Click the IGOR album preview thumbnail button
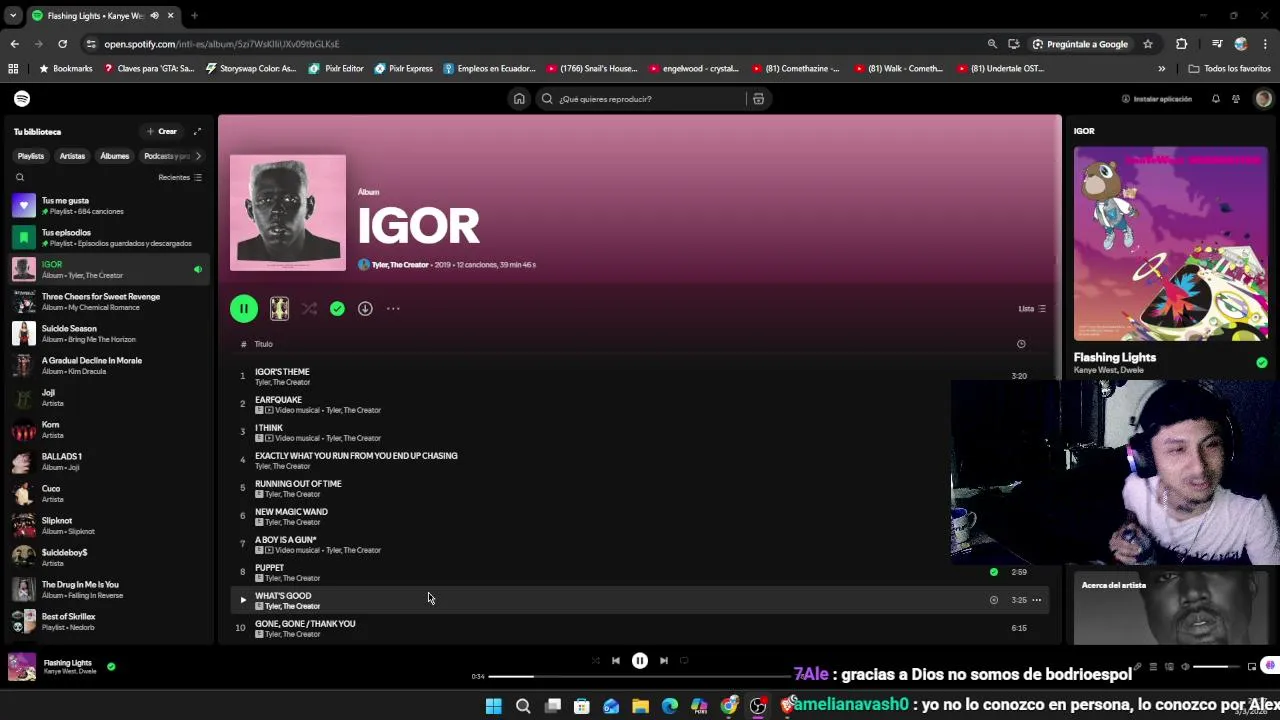Viewport: 1280px width, 720px height. (x=279, y=309)
